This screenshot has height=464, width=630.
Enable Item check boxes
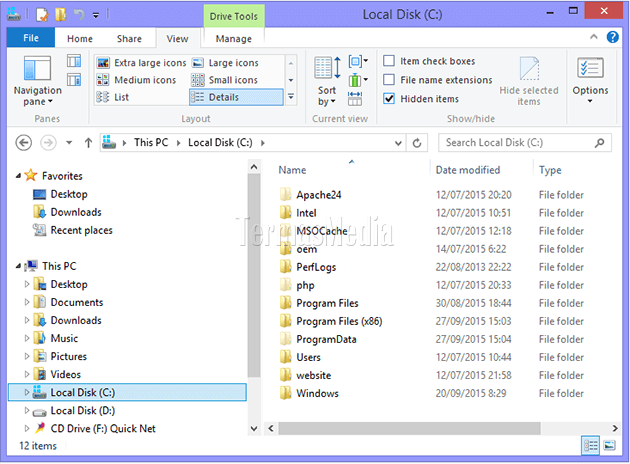pos(389,61)
